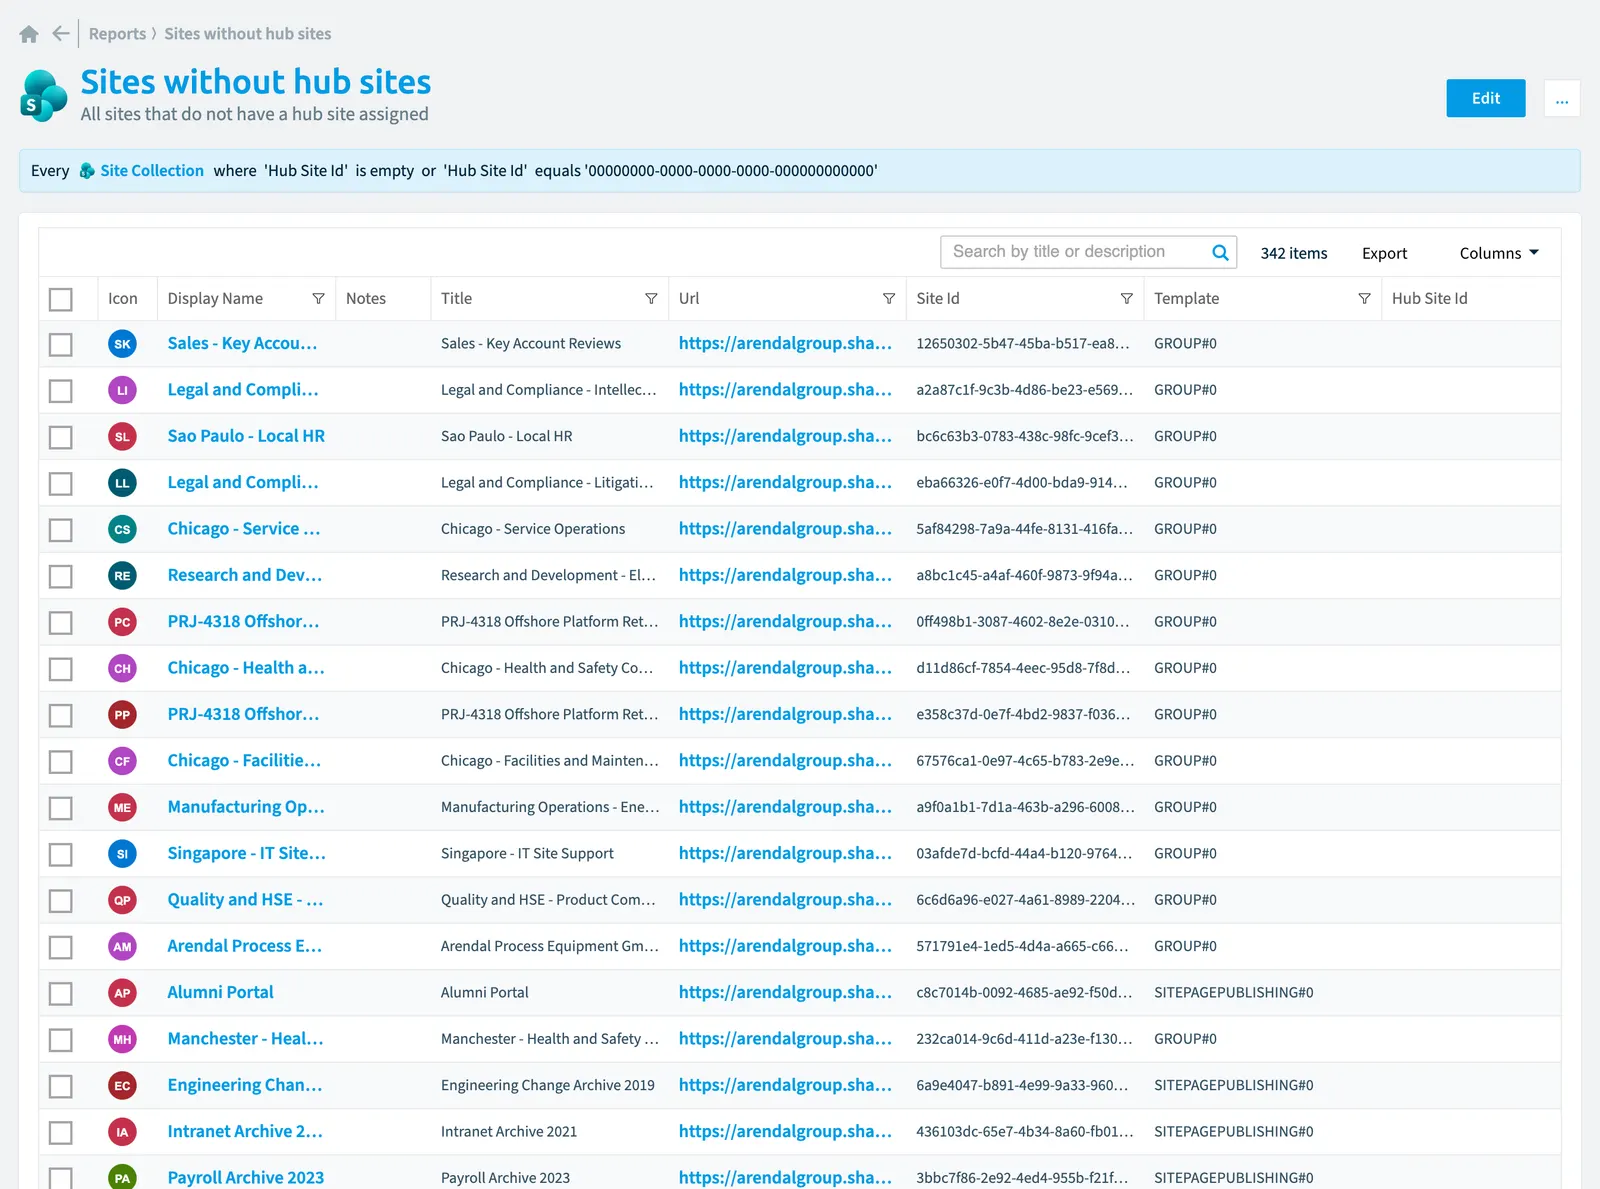Click the Notes column header

point(365,299)
